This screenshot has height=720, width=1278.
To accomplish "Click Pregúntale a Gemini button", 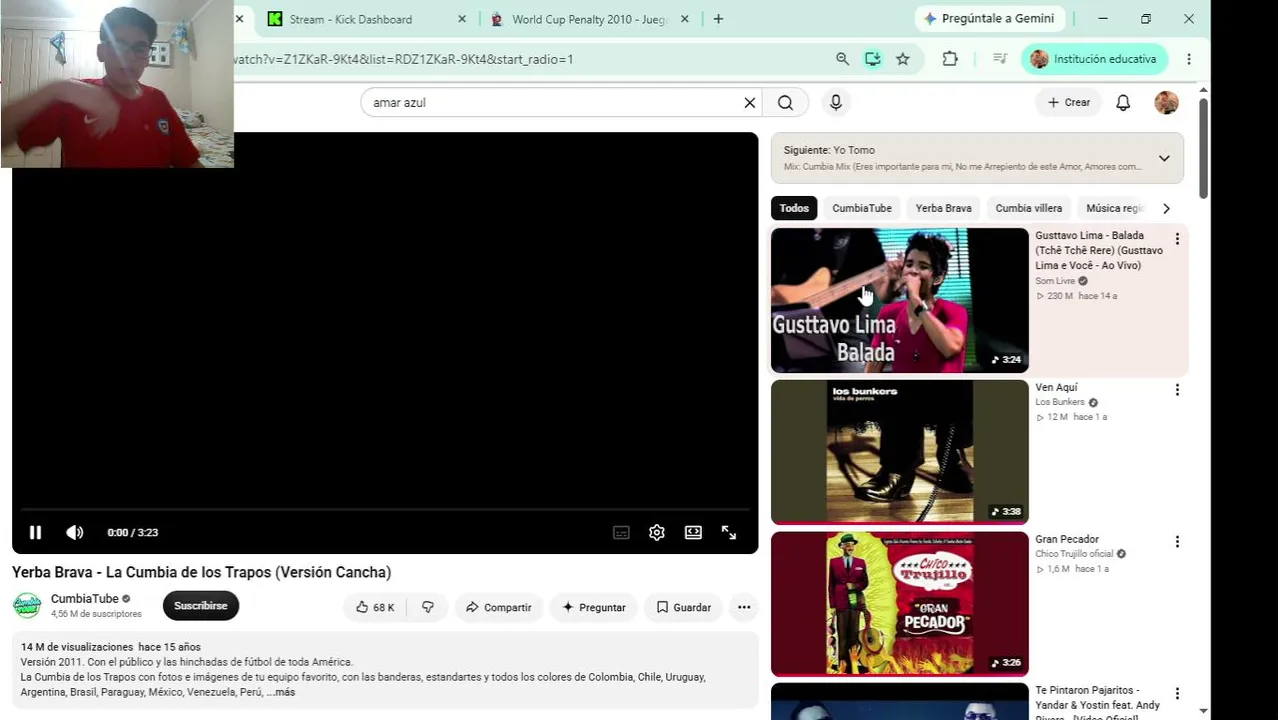I will [x=989, y=19].
